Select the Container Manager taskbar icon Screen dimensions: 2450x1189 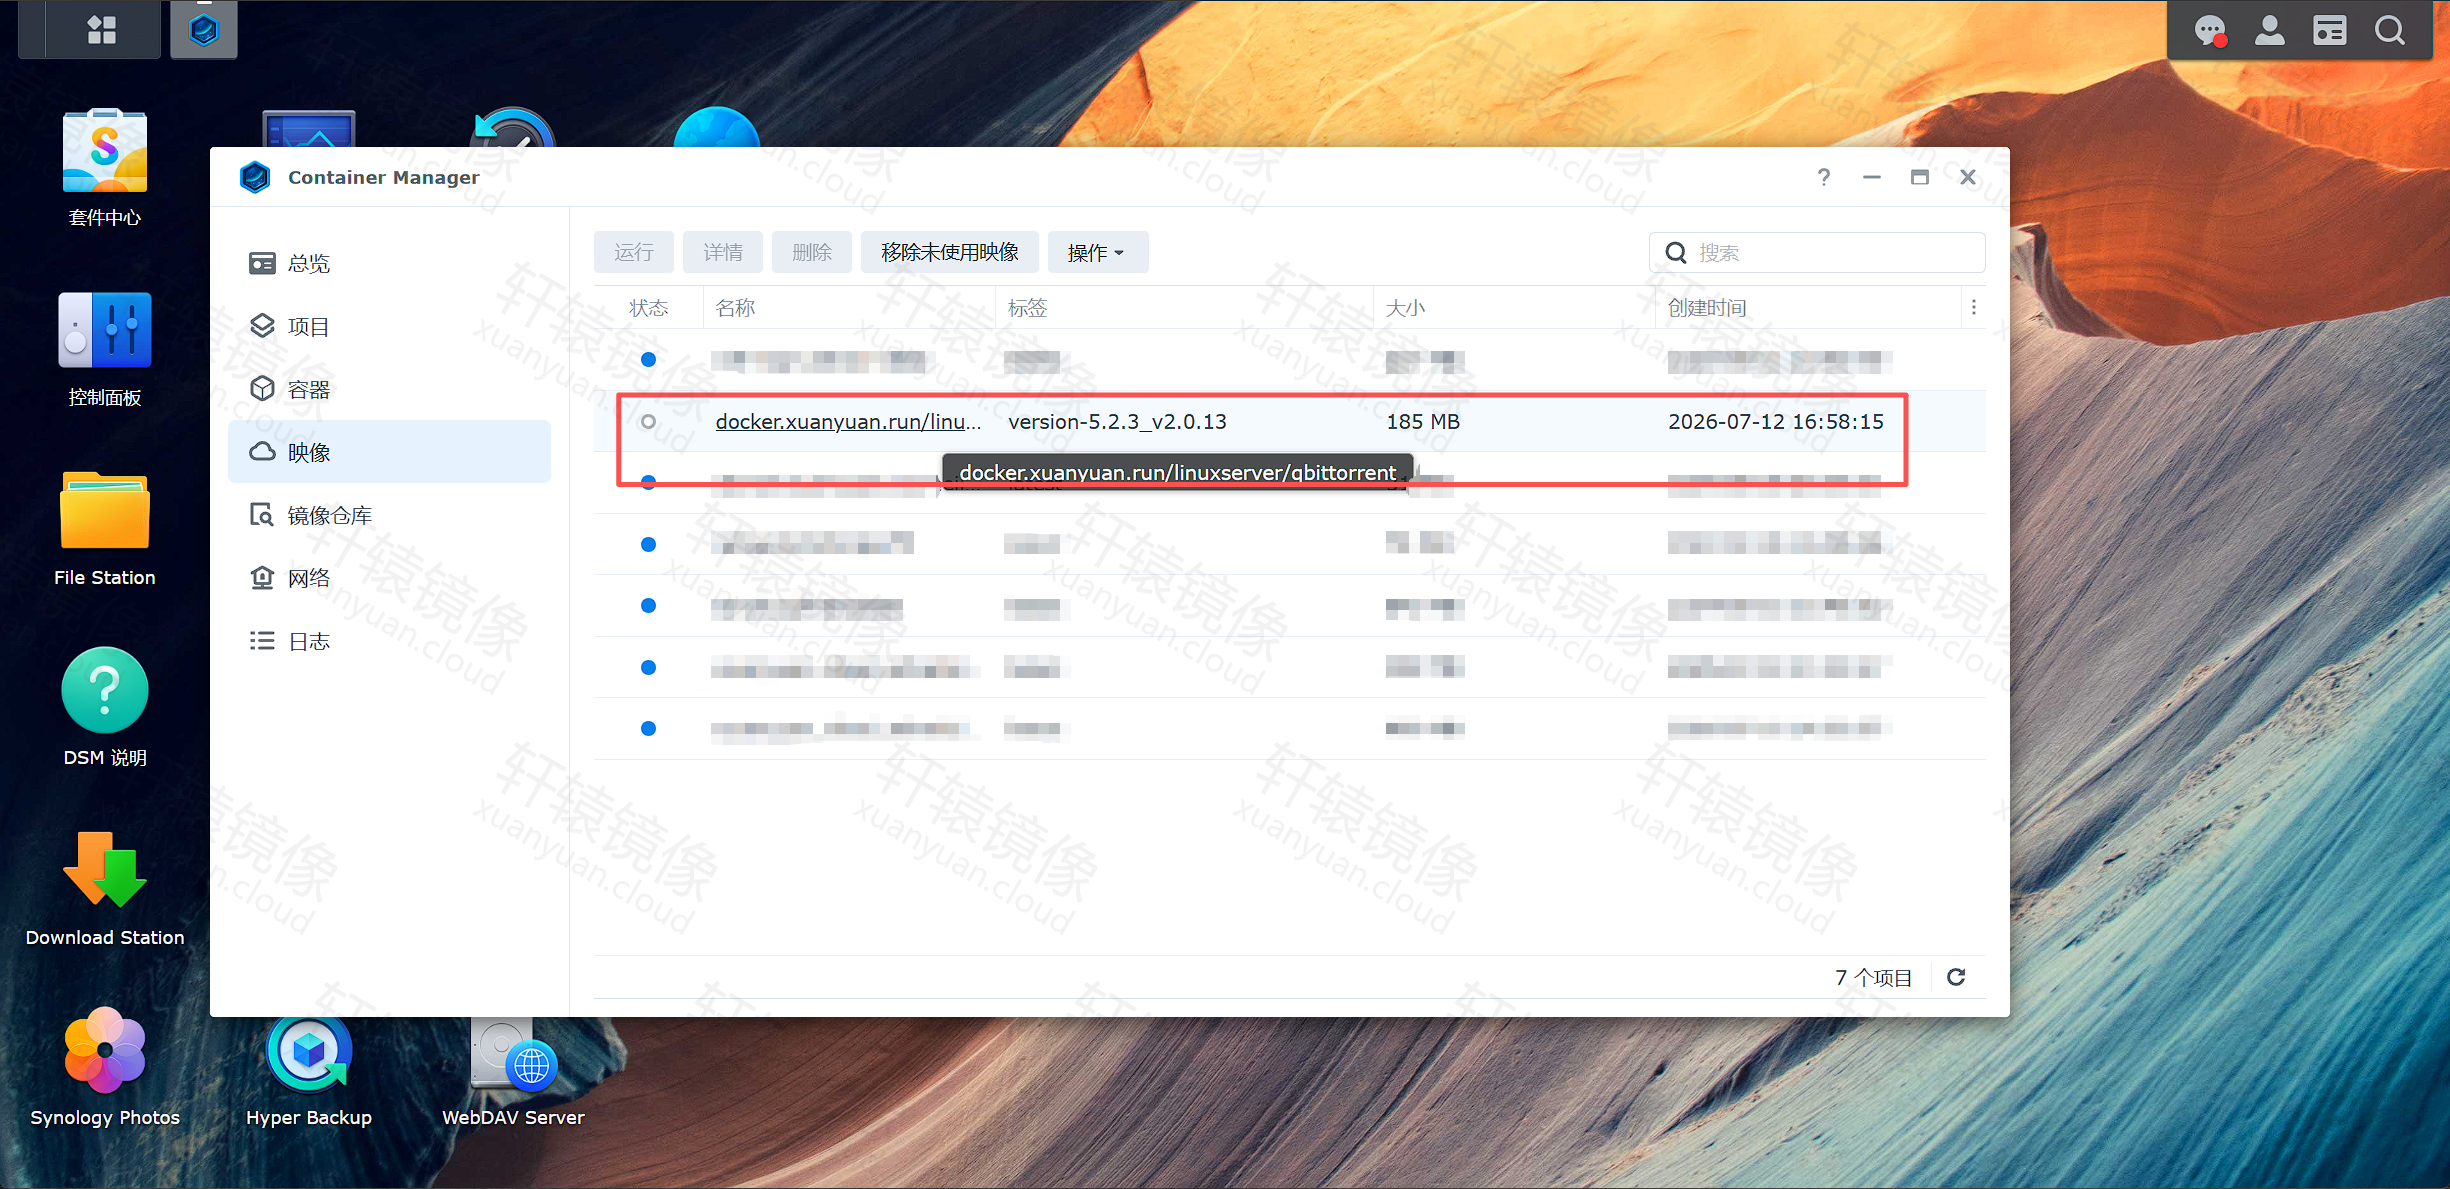(x=204, y=30)
